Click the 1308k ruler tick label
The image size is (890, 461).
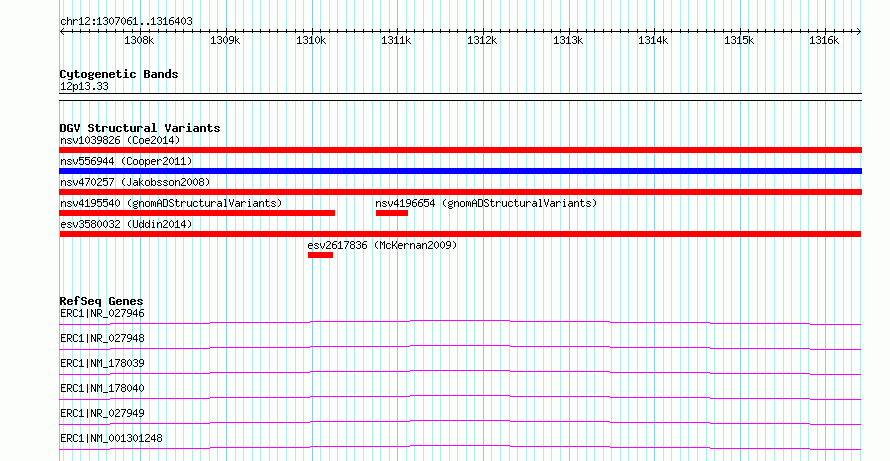(139, 40)
